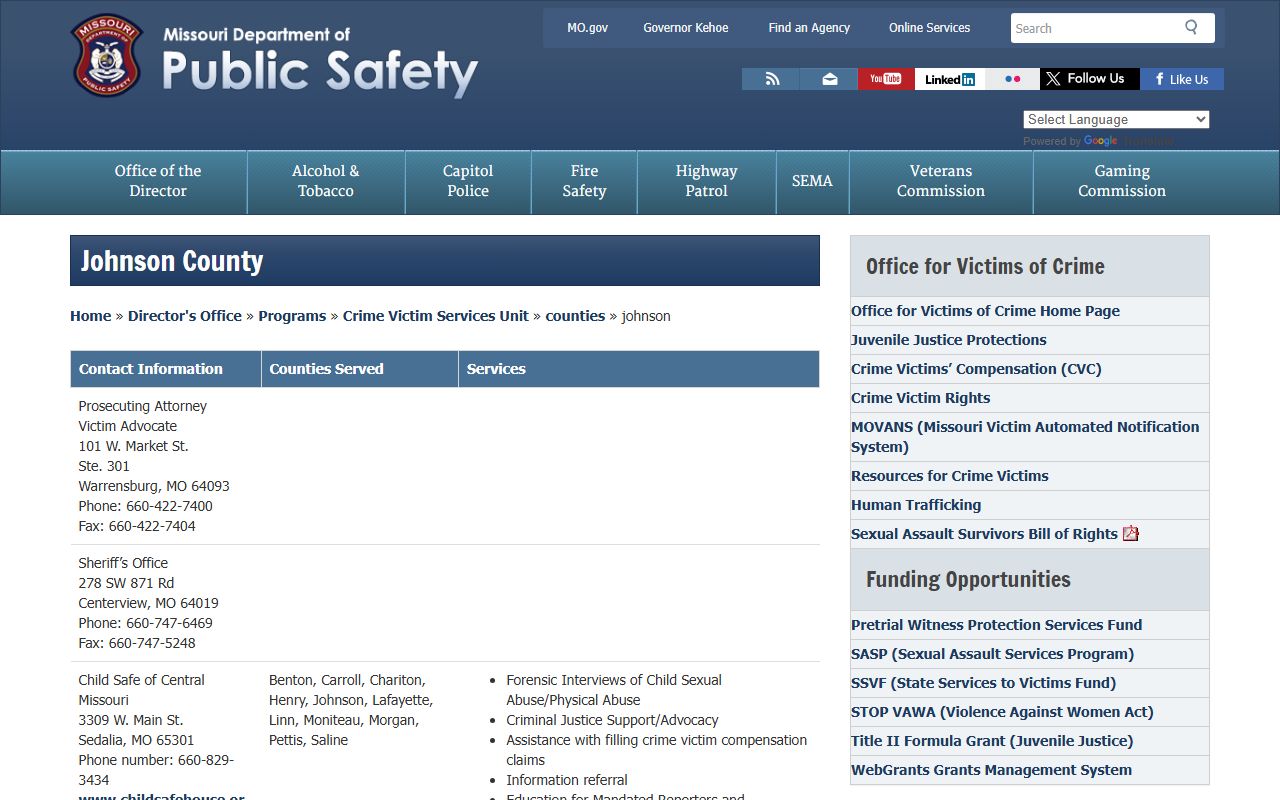Open Capitol Police menu item
The height and width of the screenshot is (800, 1280).
coord(468,181)
